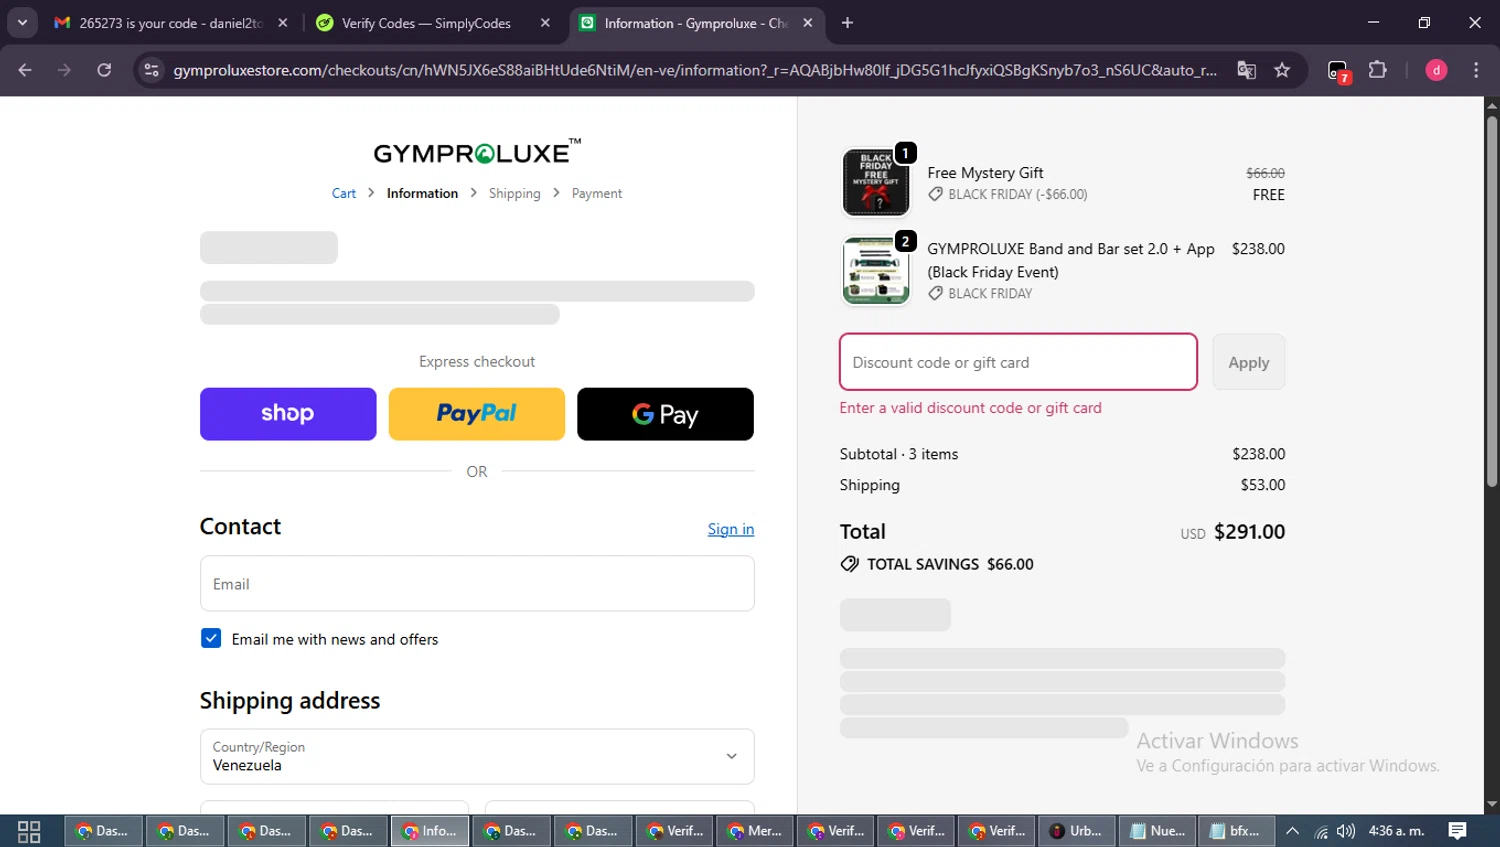
Task: Close the Gmail browser tab
Action: pos(283,23)
